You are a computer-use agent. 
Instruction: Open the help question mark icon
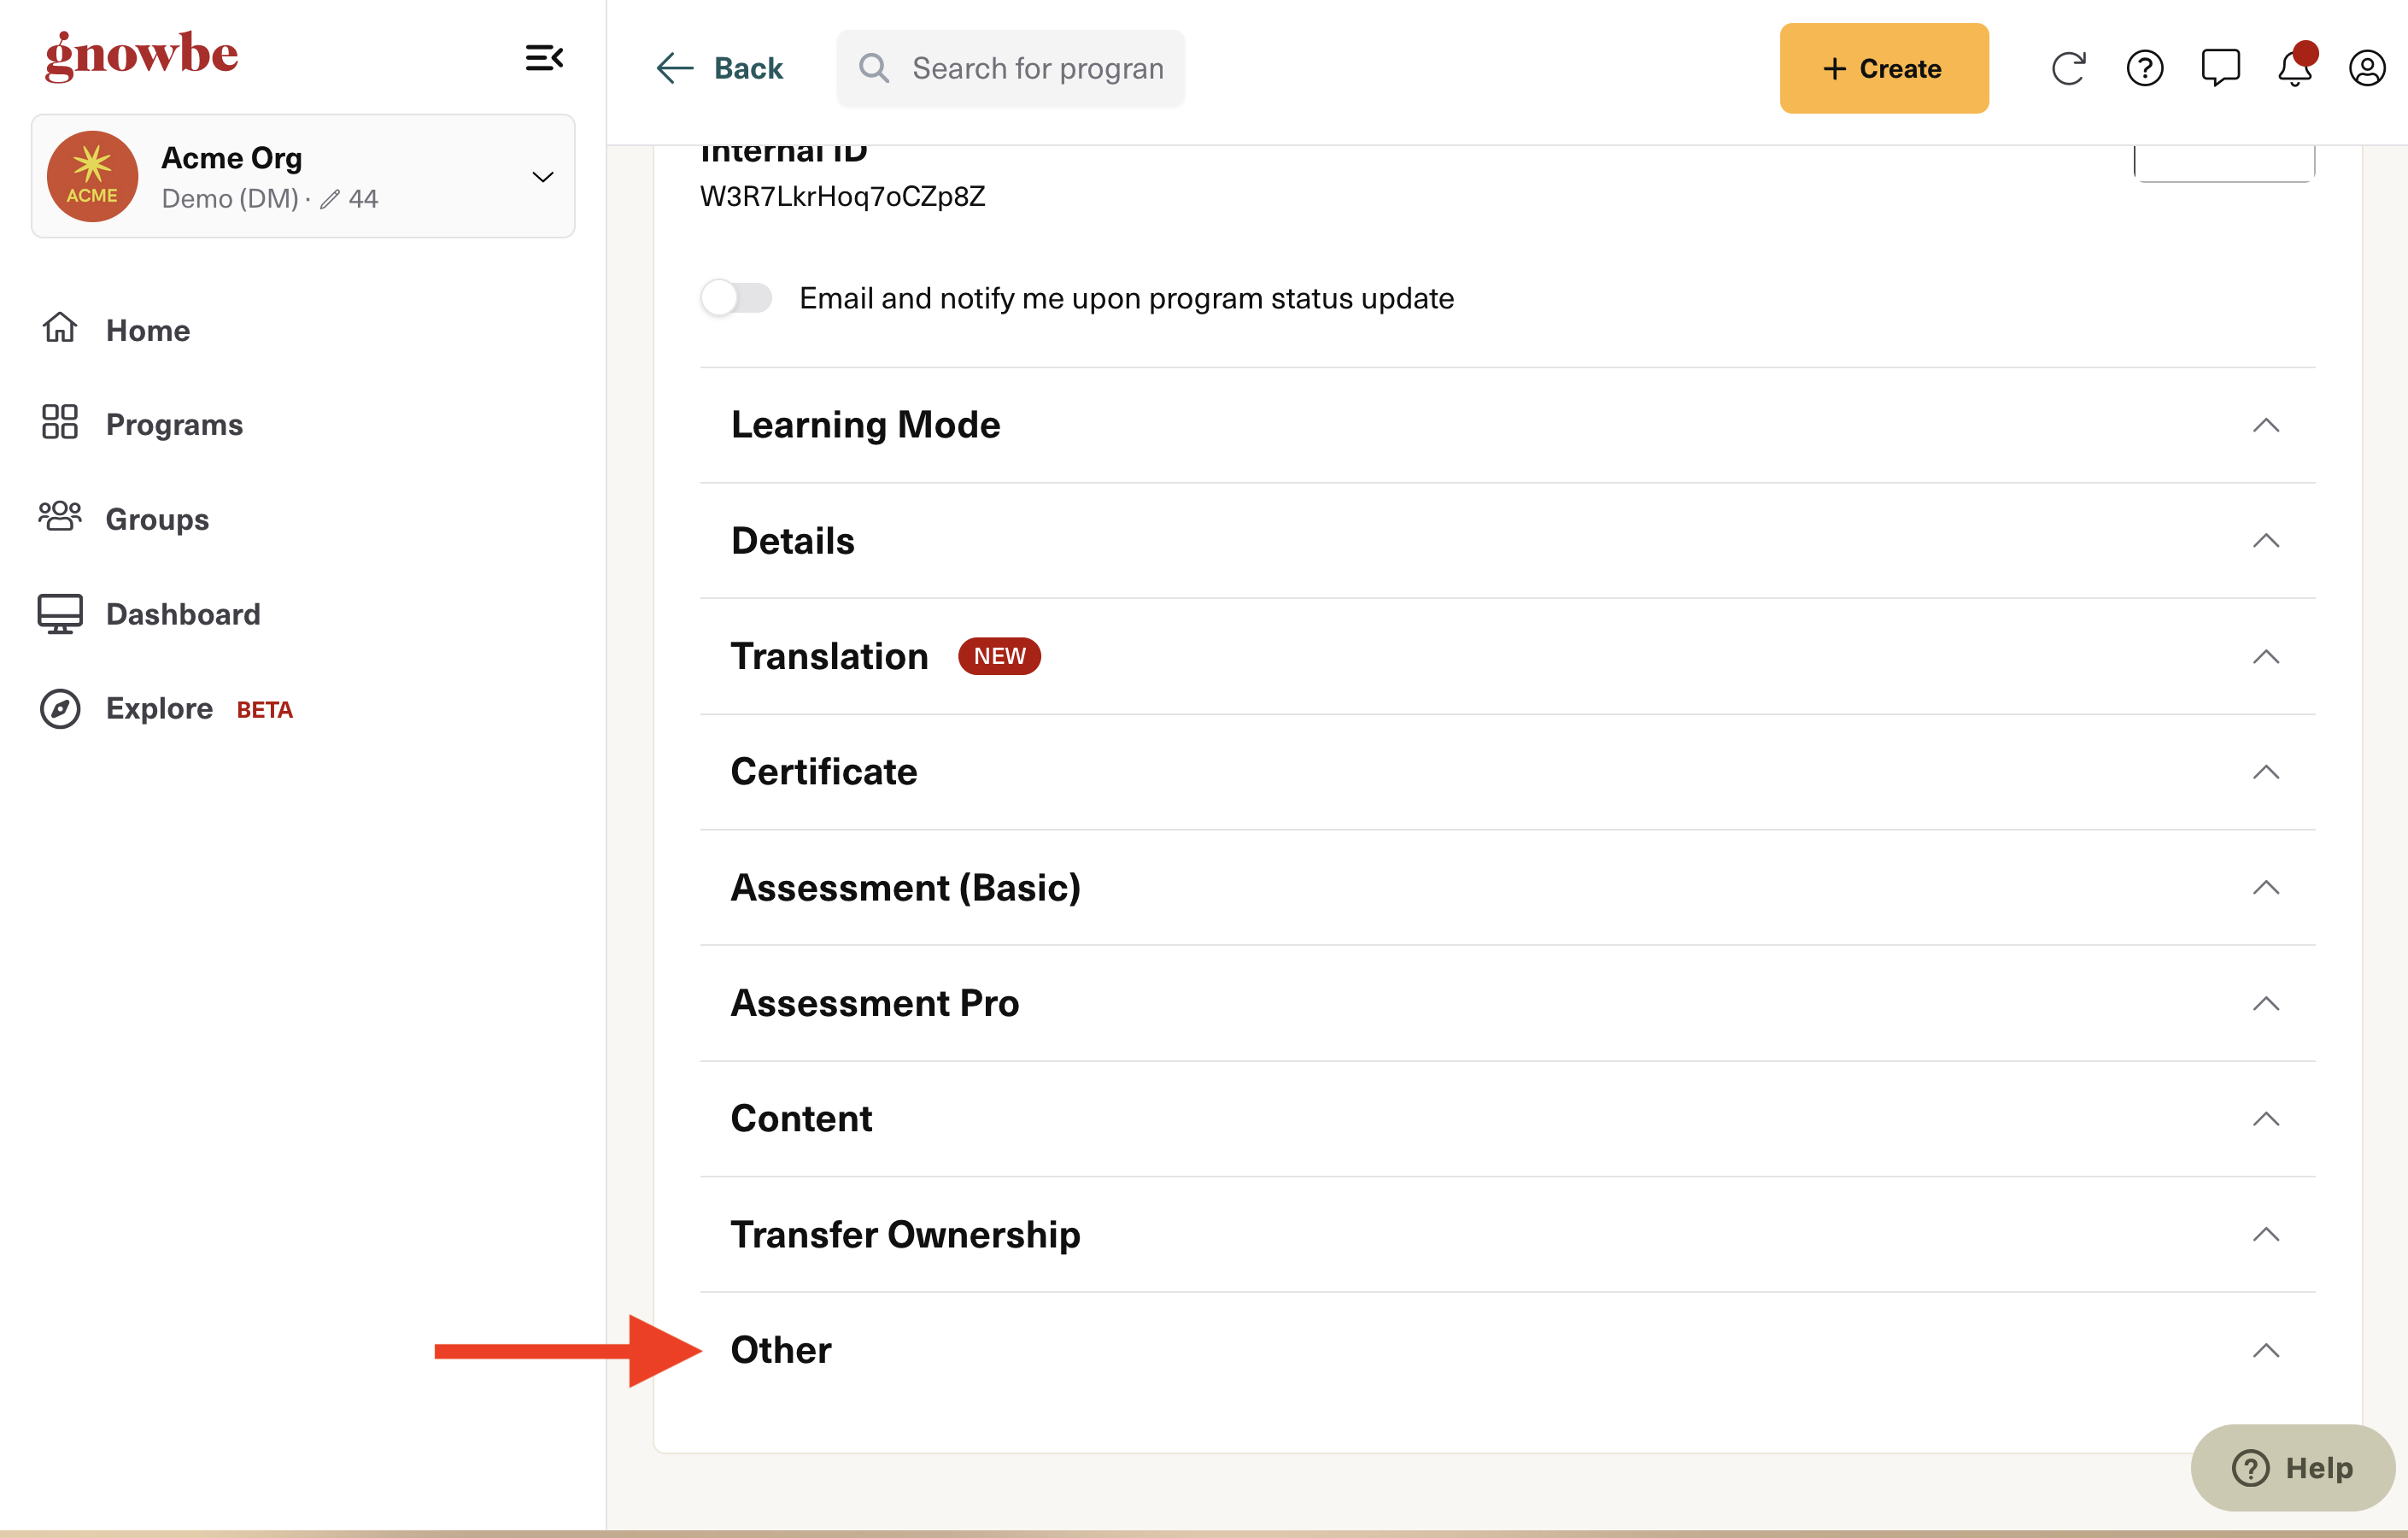point(2144,68)
